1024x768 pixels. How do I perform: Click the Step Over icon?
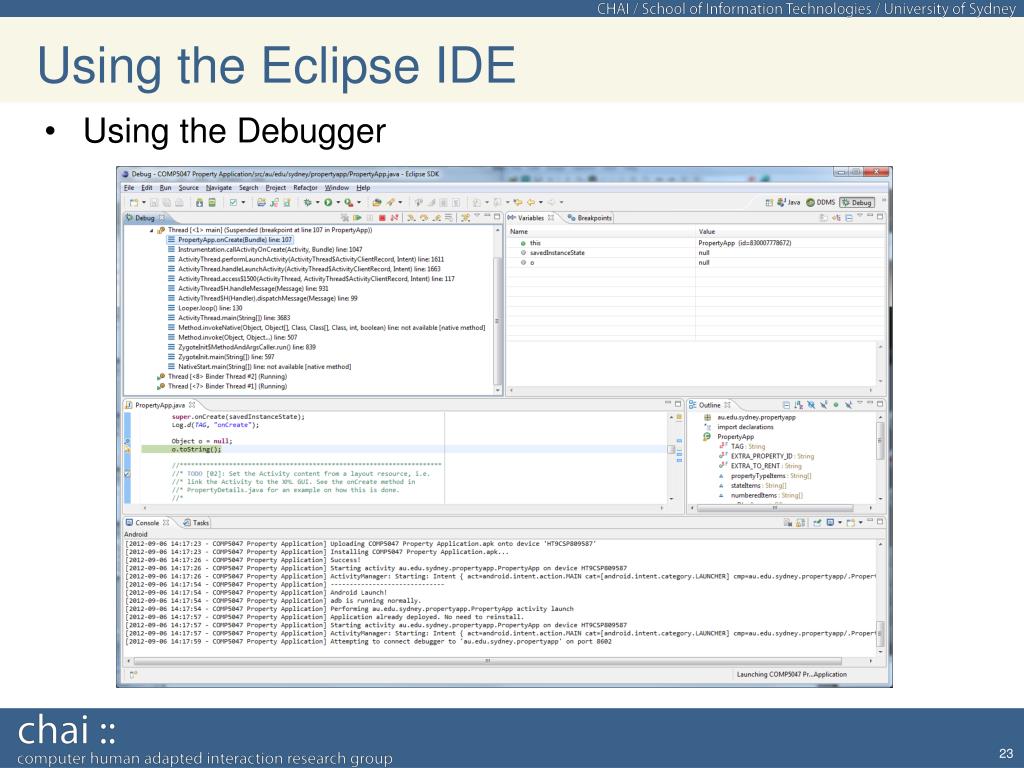point(423,217)
